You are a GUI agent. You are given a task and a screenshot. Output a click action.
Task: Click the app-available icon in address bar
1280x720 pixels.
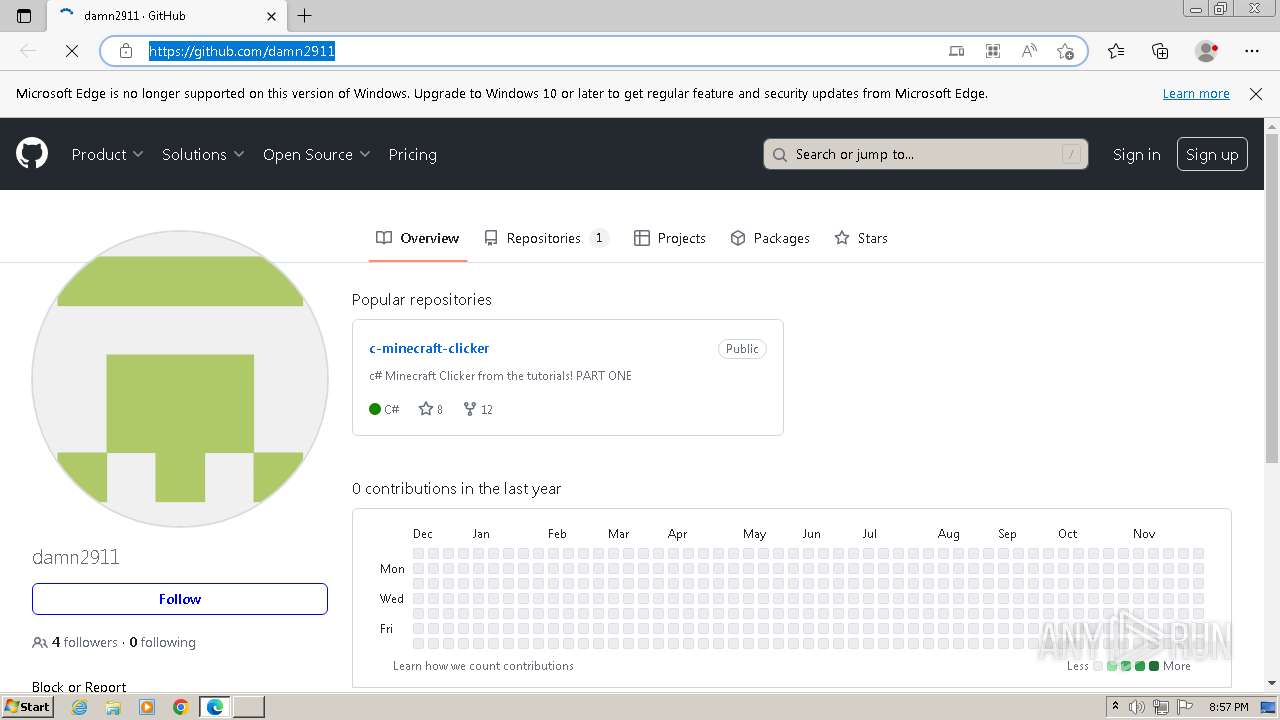coord(957,51)
